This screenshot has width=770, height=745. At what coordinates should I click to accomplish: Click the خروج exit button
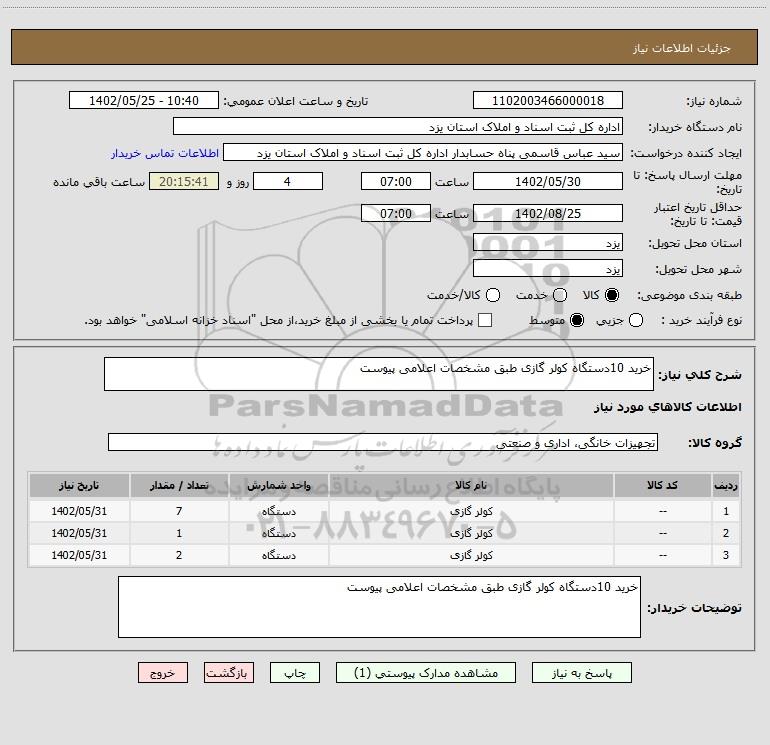click(163, 673)
